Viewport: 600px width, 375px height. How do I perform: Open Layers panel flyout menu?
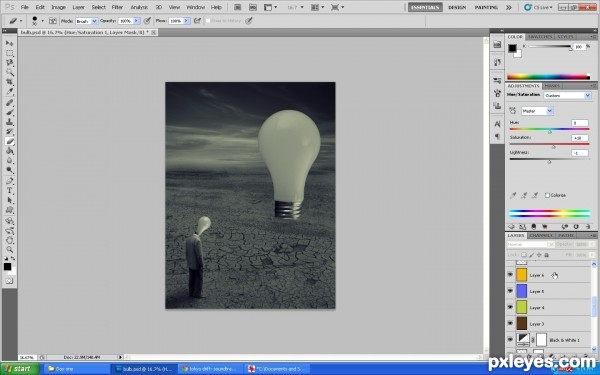point(592,235)
